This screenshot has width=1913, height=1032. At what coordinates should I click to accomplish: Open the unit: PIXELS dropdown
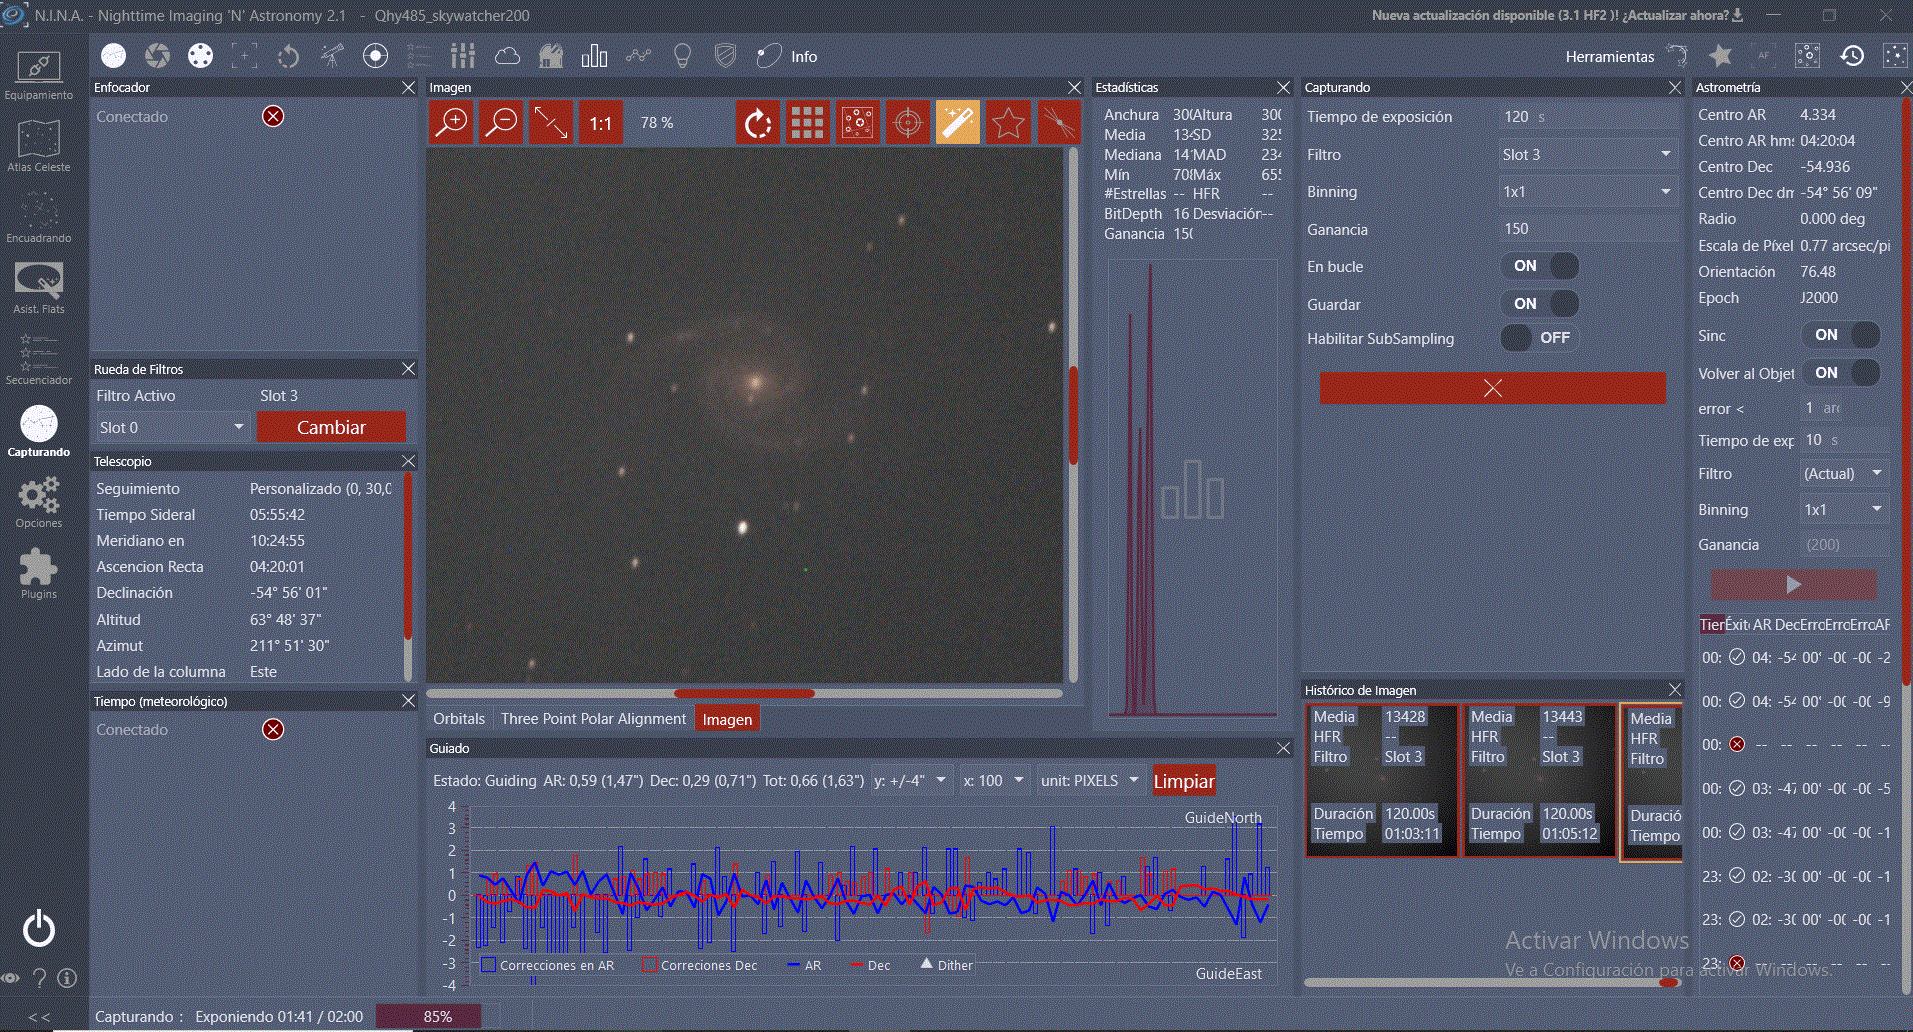pyautogui.click(x=1090, y=780)
